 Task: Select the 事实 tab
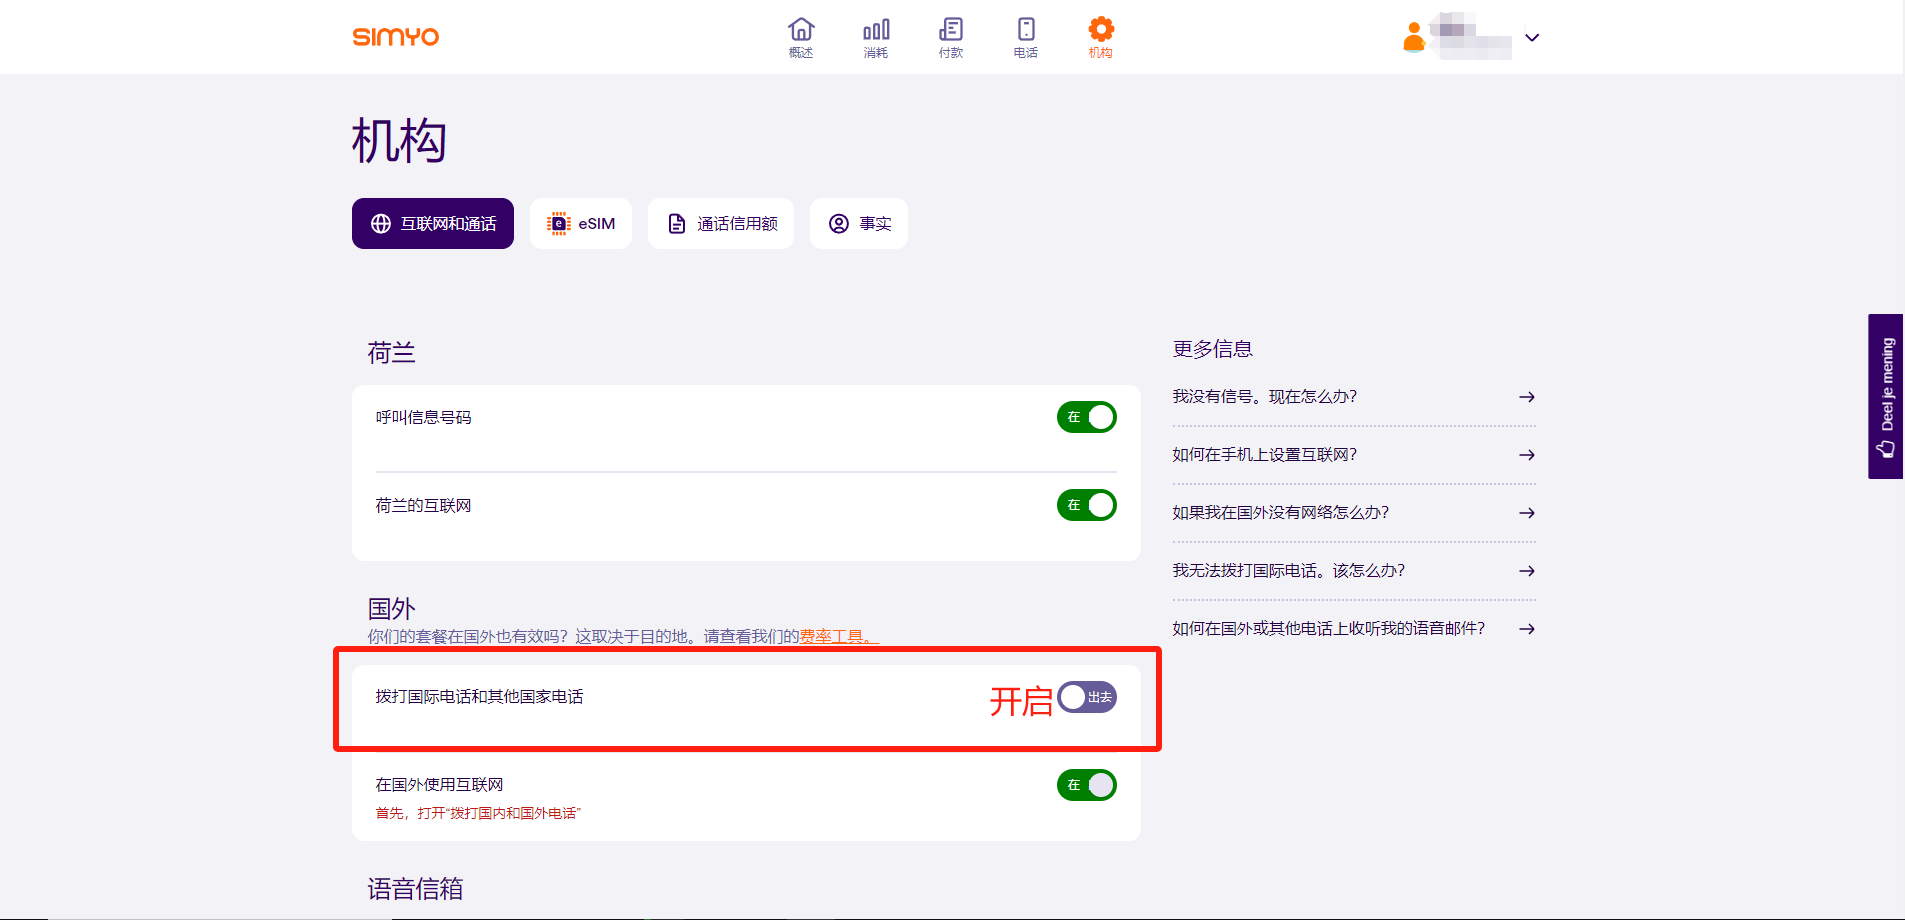pyautogui.click(x=859, y=224)
